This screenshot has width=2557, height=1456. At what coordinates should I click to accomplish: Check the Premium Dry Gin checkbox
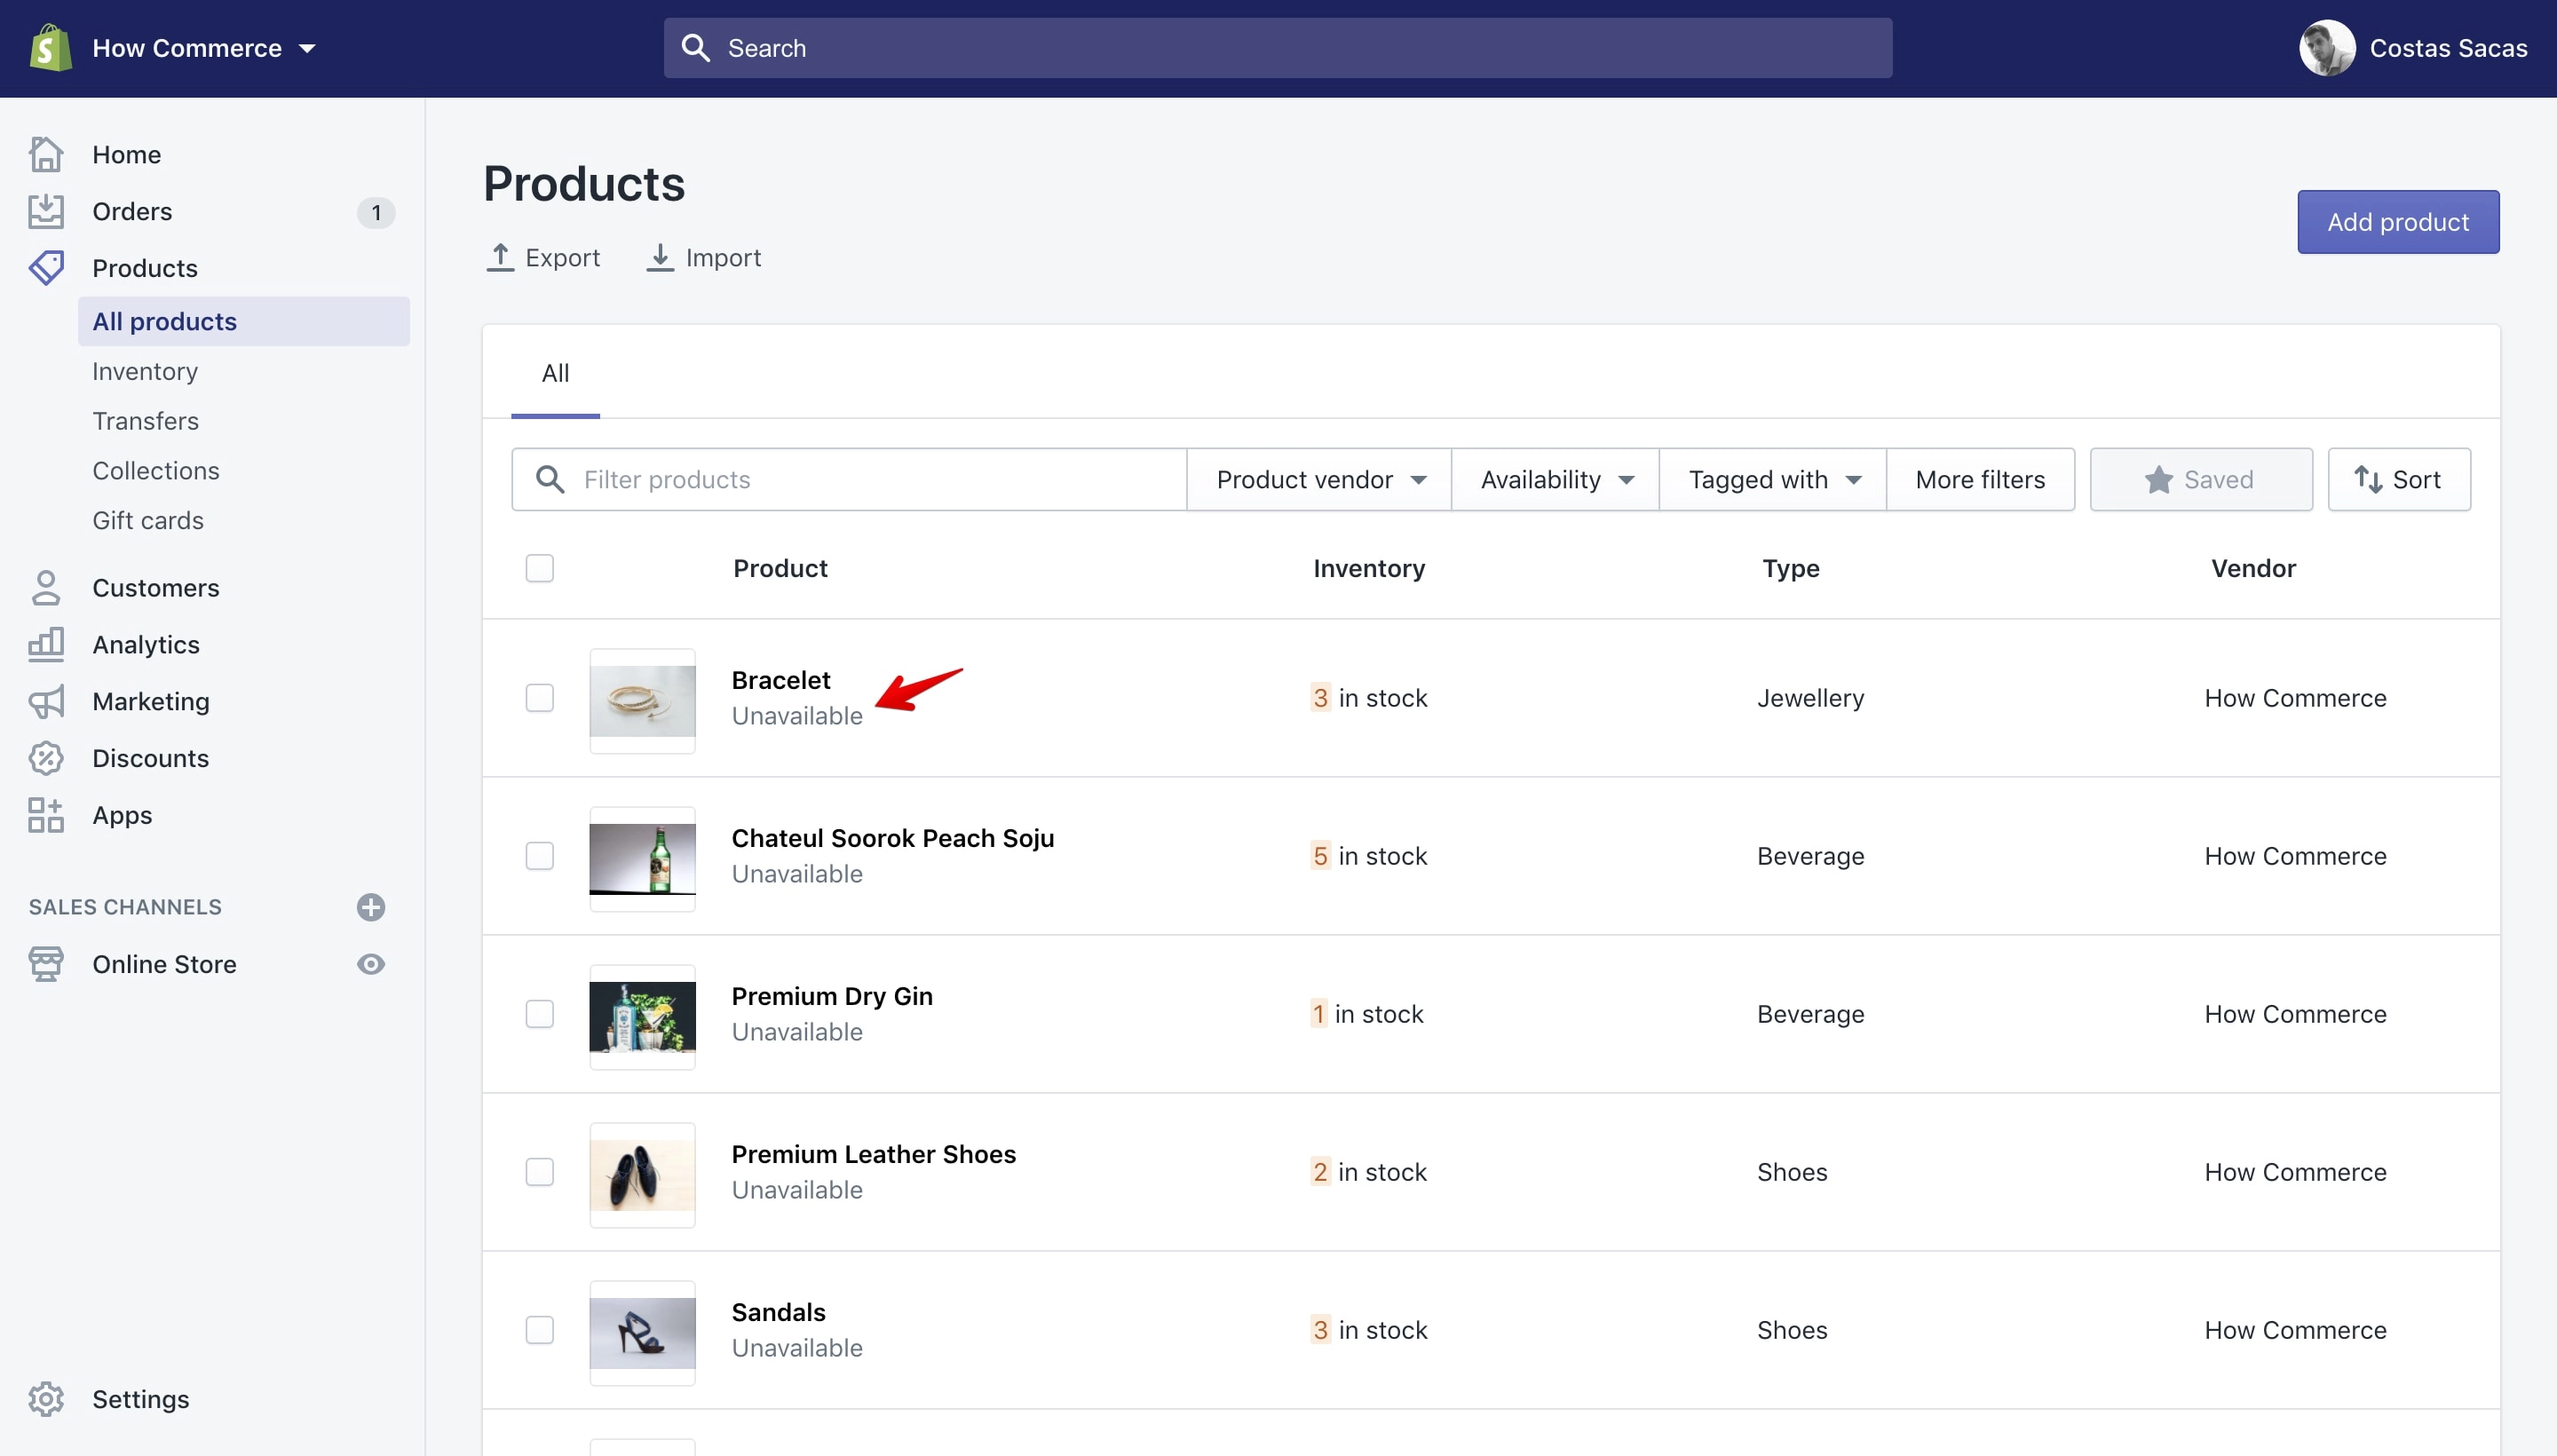[x=540, y=1014]
